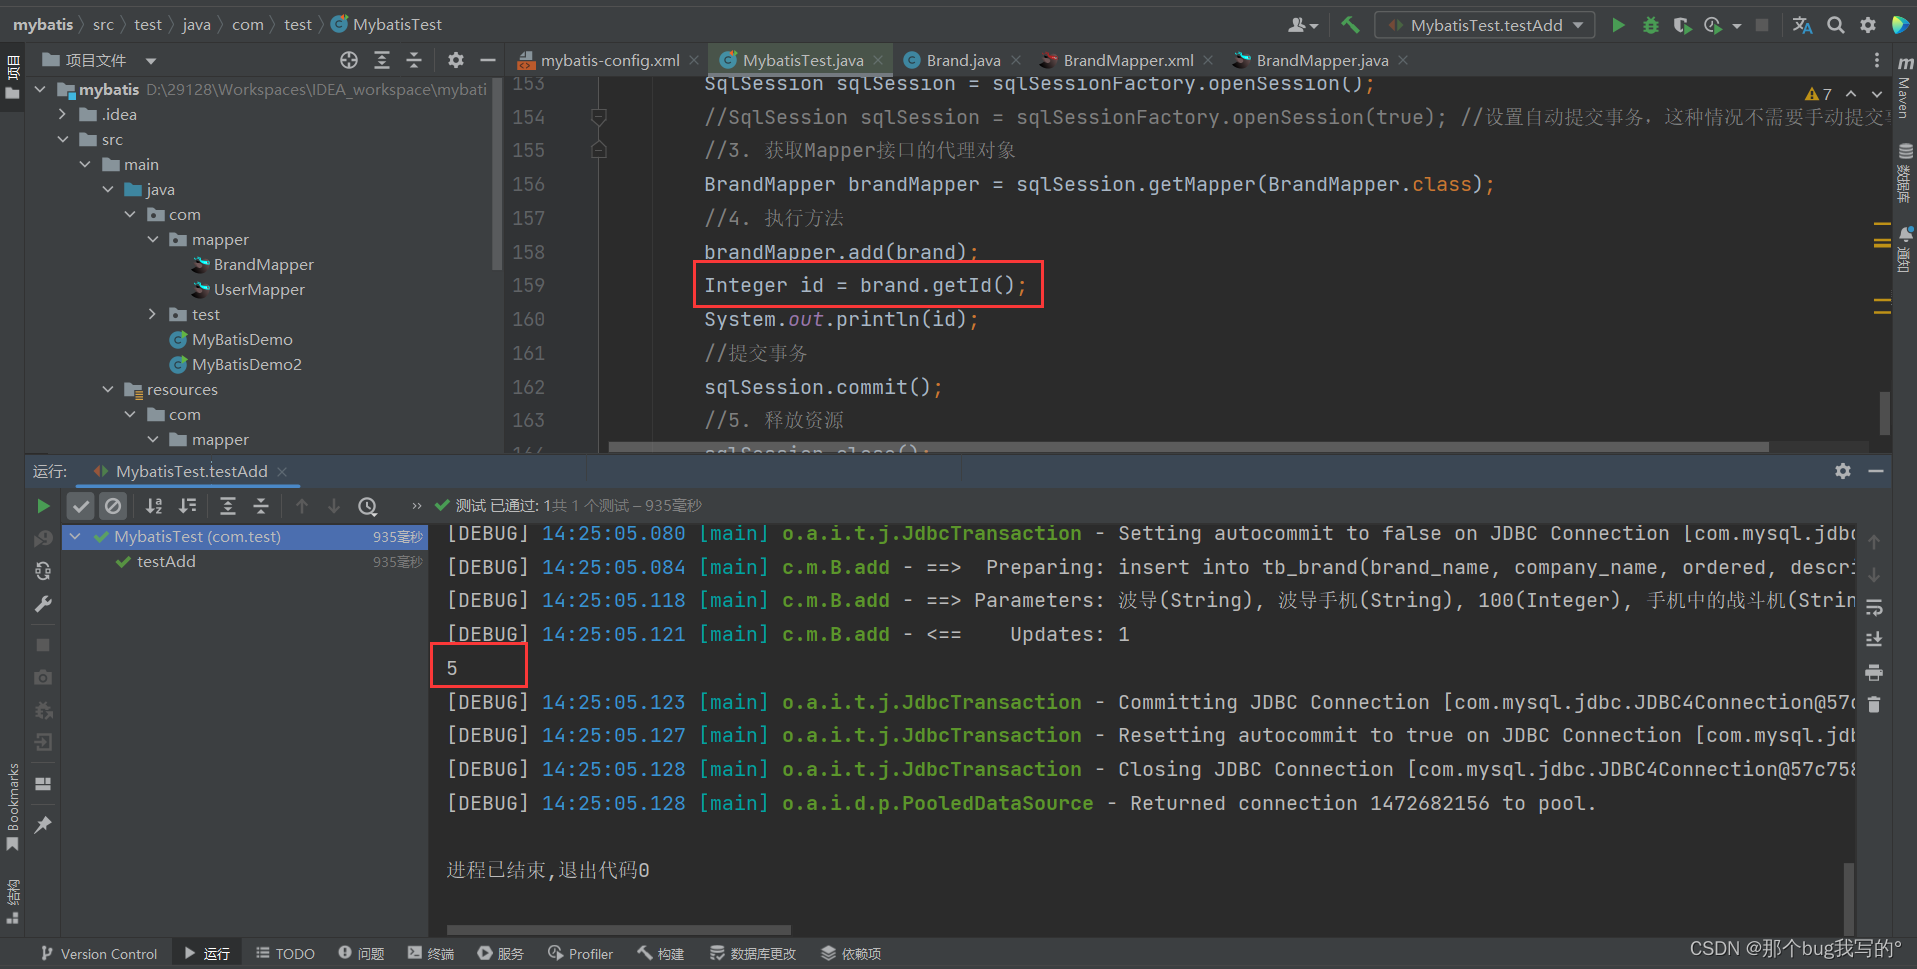Click the editor horizontal scrollbar

click(1188, 446)
